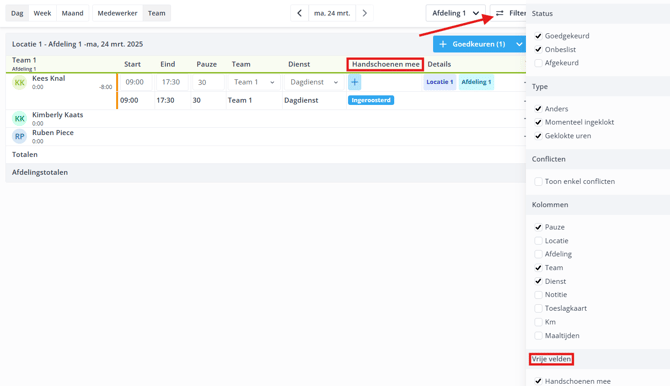Select the Kimberly Kaats row name
The image size is (670, 386).
[x=58, y=115]
